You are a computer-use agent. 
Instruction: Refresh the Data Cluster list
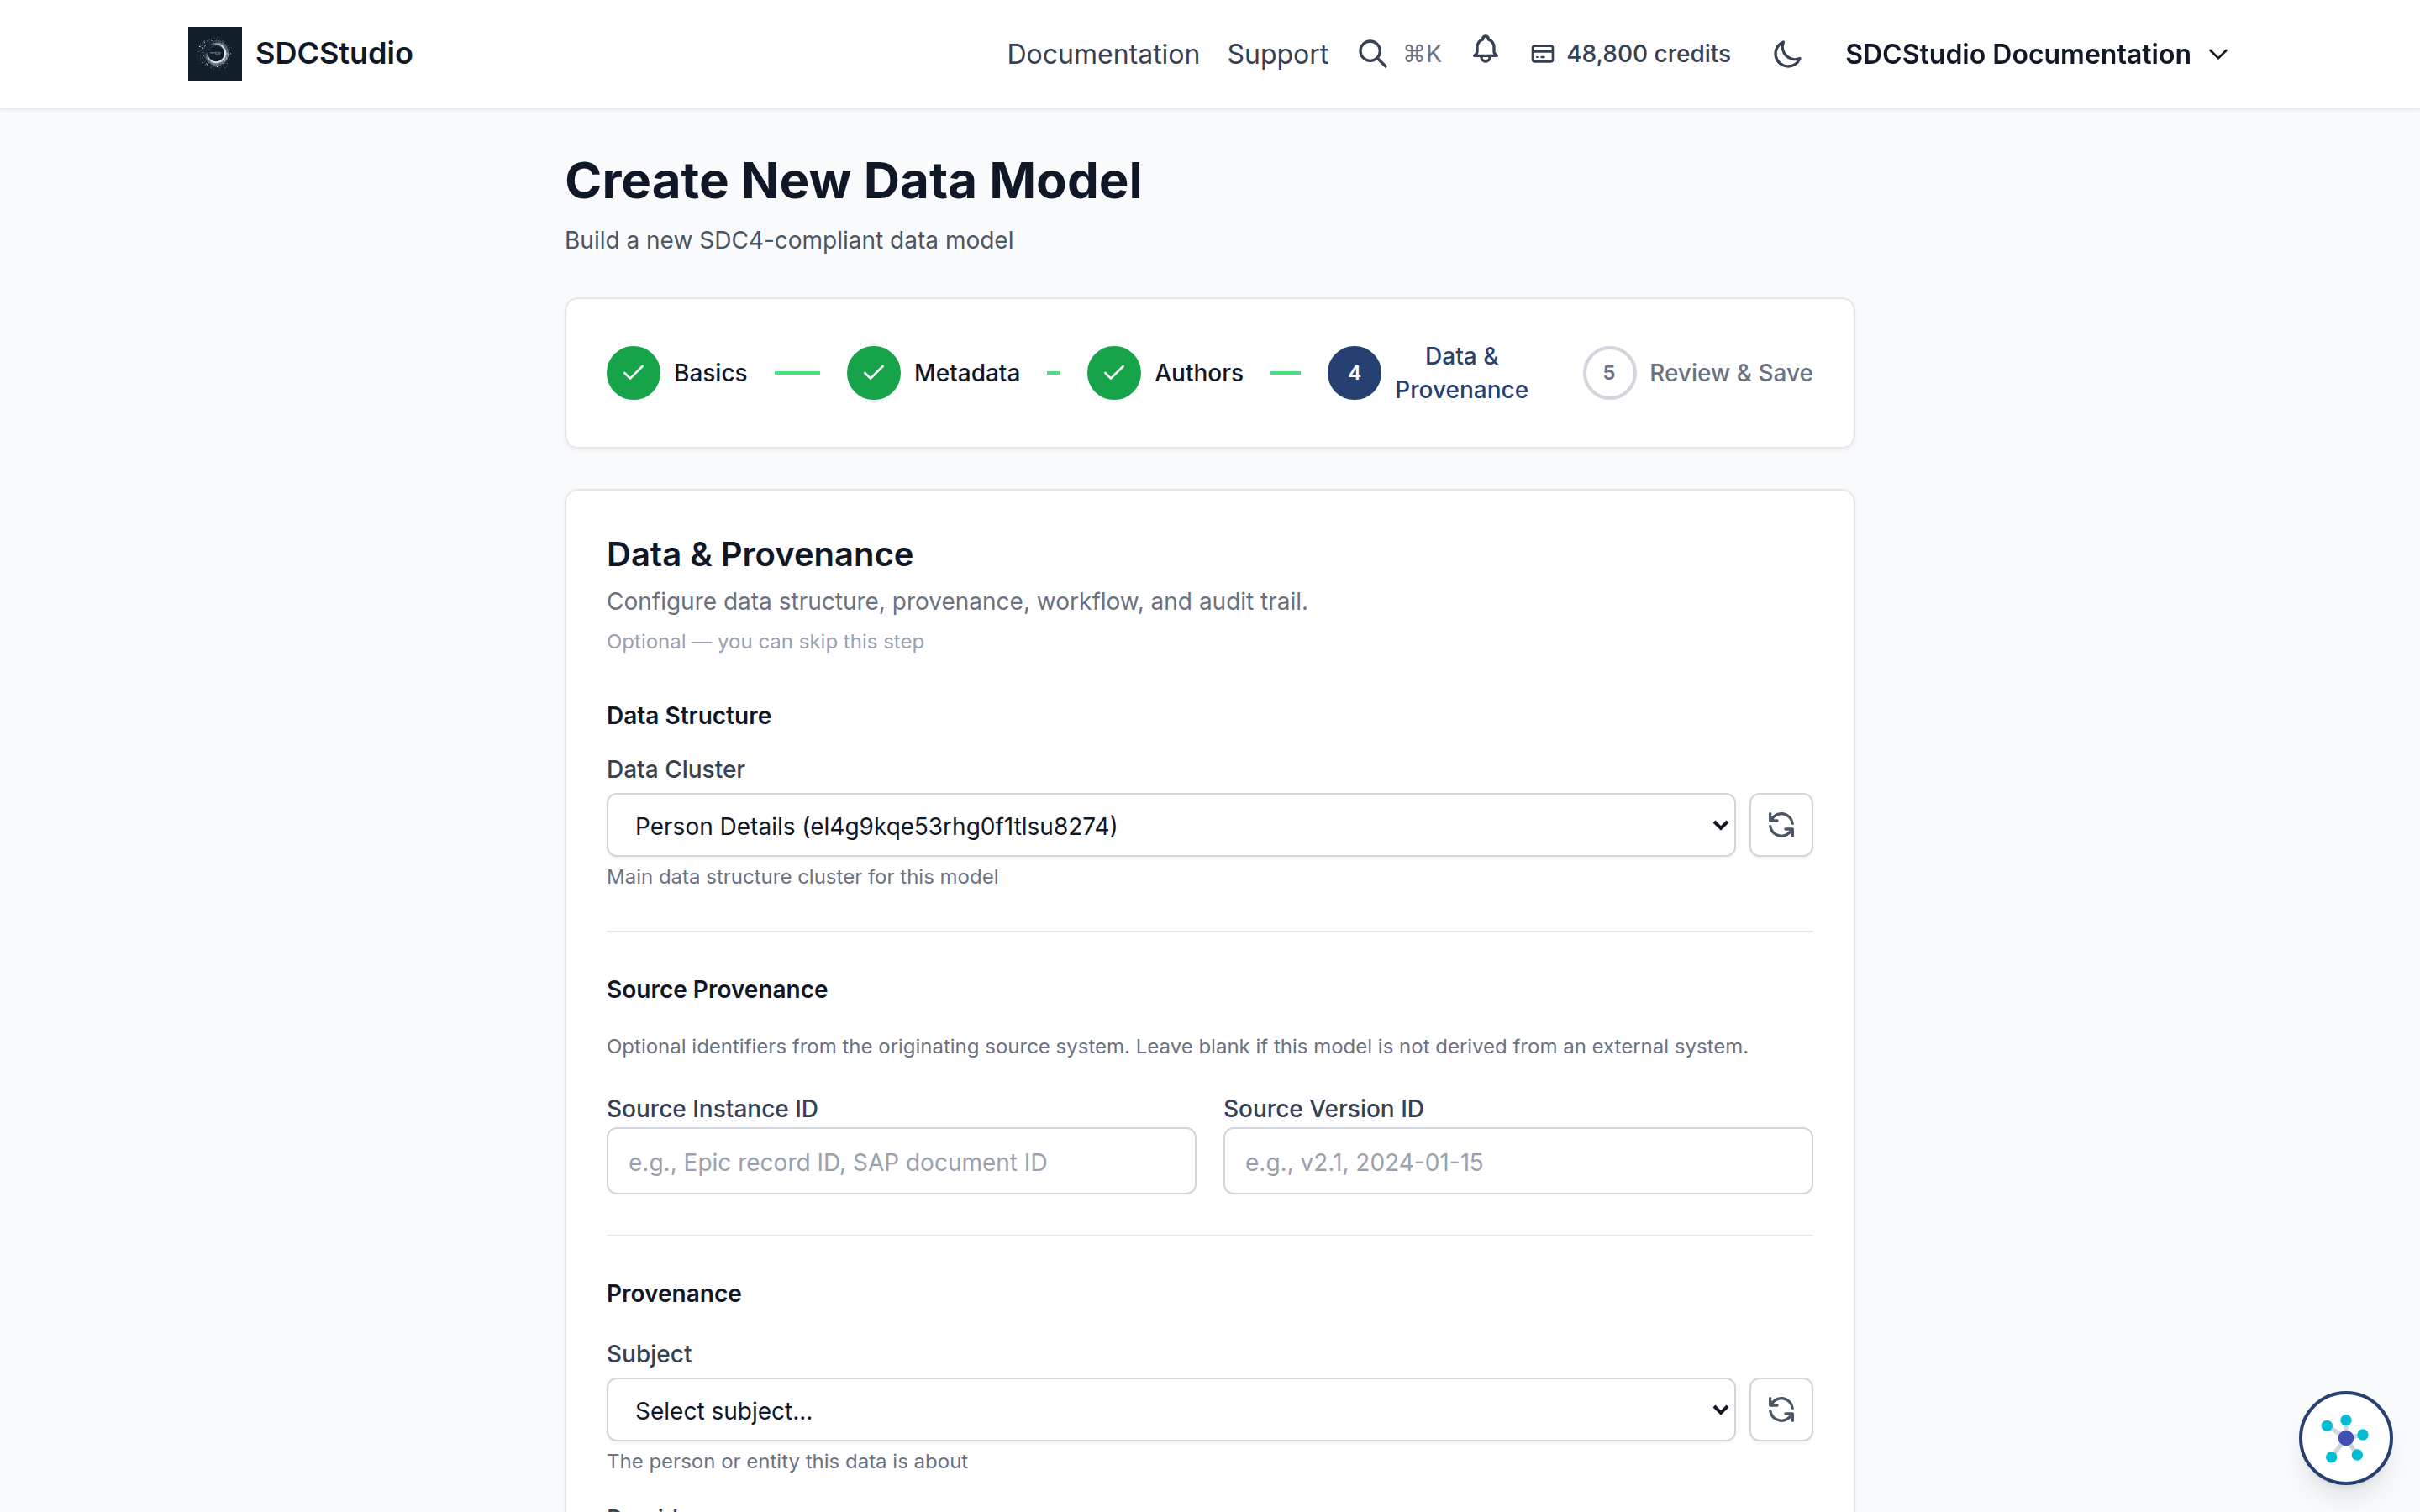(x=1780, y=825)
